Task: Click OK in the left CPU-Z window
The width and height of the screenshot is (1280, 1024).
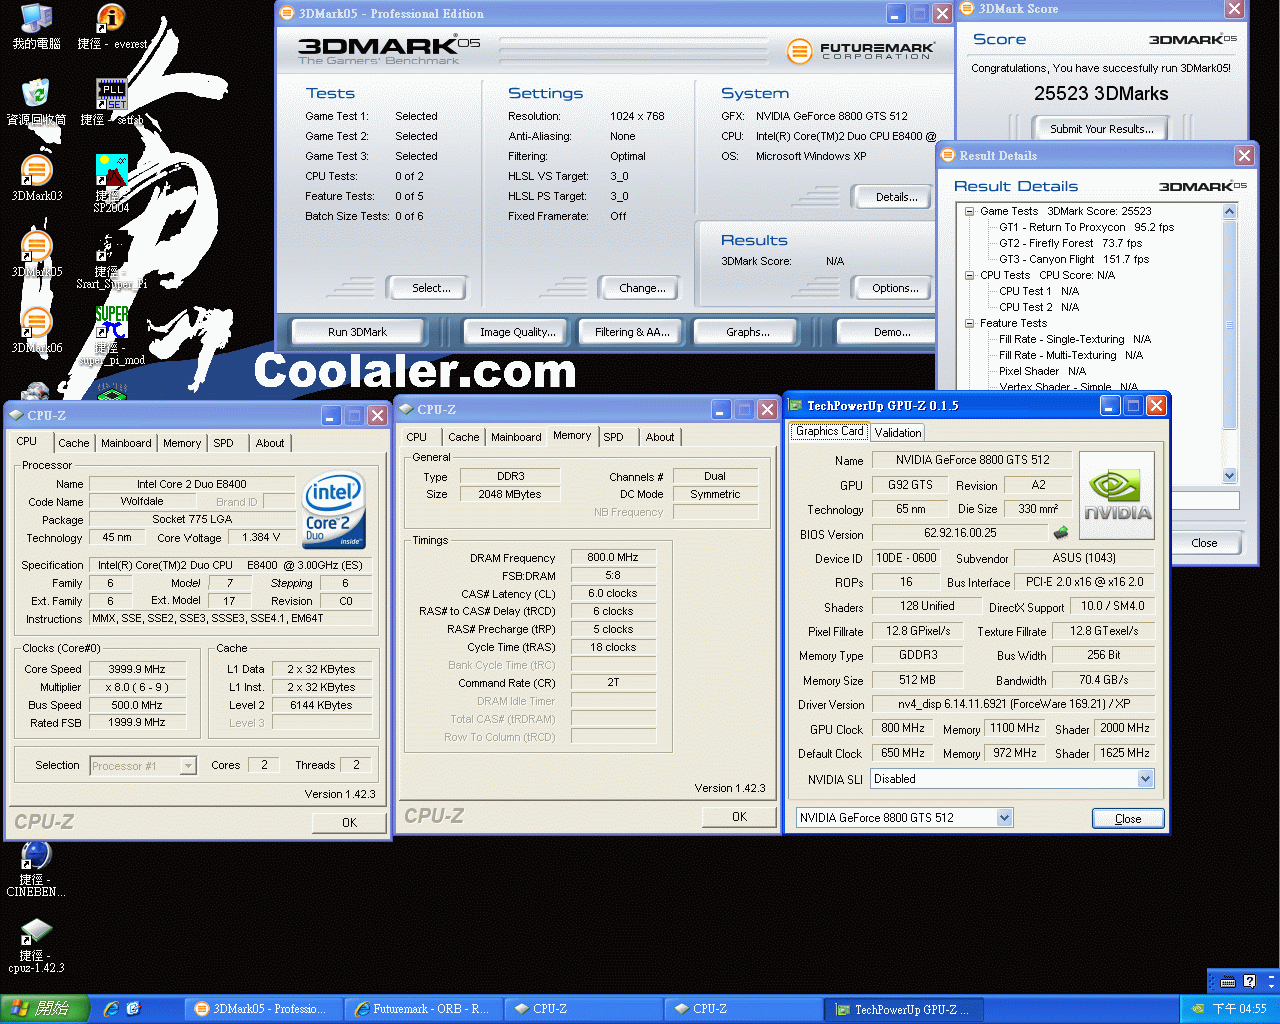Action: tap(349, 823)
